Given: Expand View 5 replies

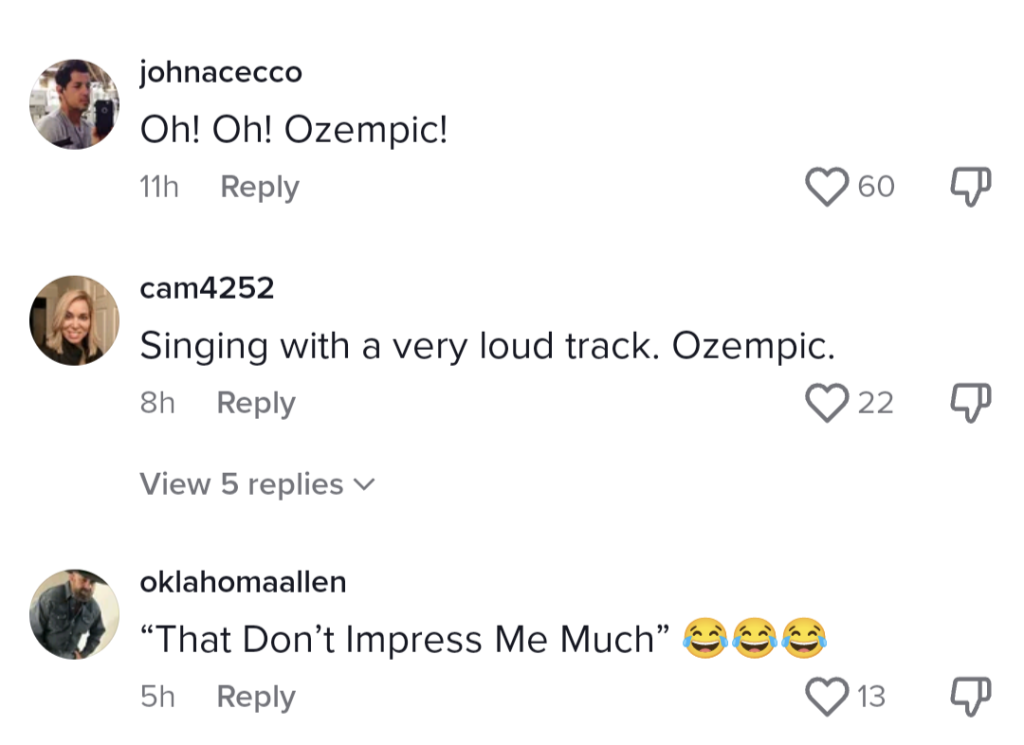Looking at the screenshot, I should [x=257, y=485].
